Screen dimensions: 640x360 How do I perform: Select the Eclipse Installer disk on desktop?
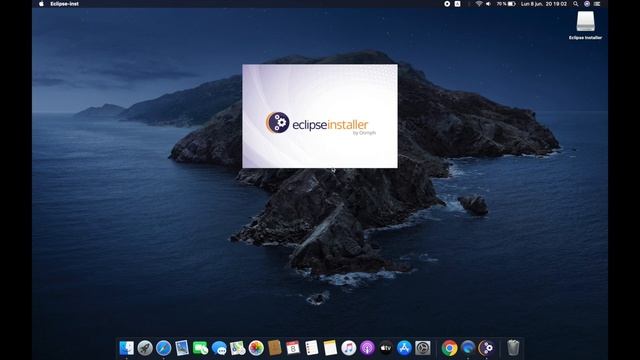pyautogui.click(x=585, y=25)
